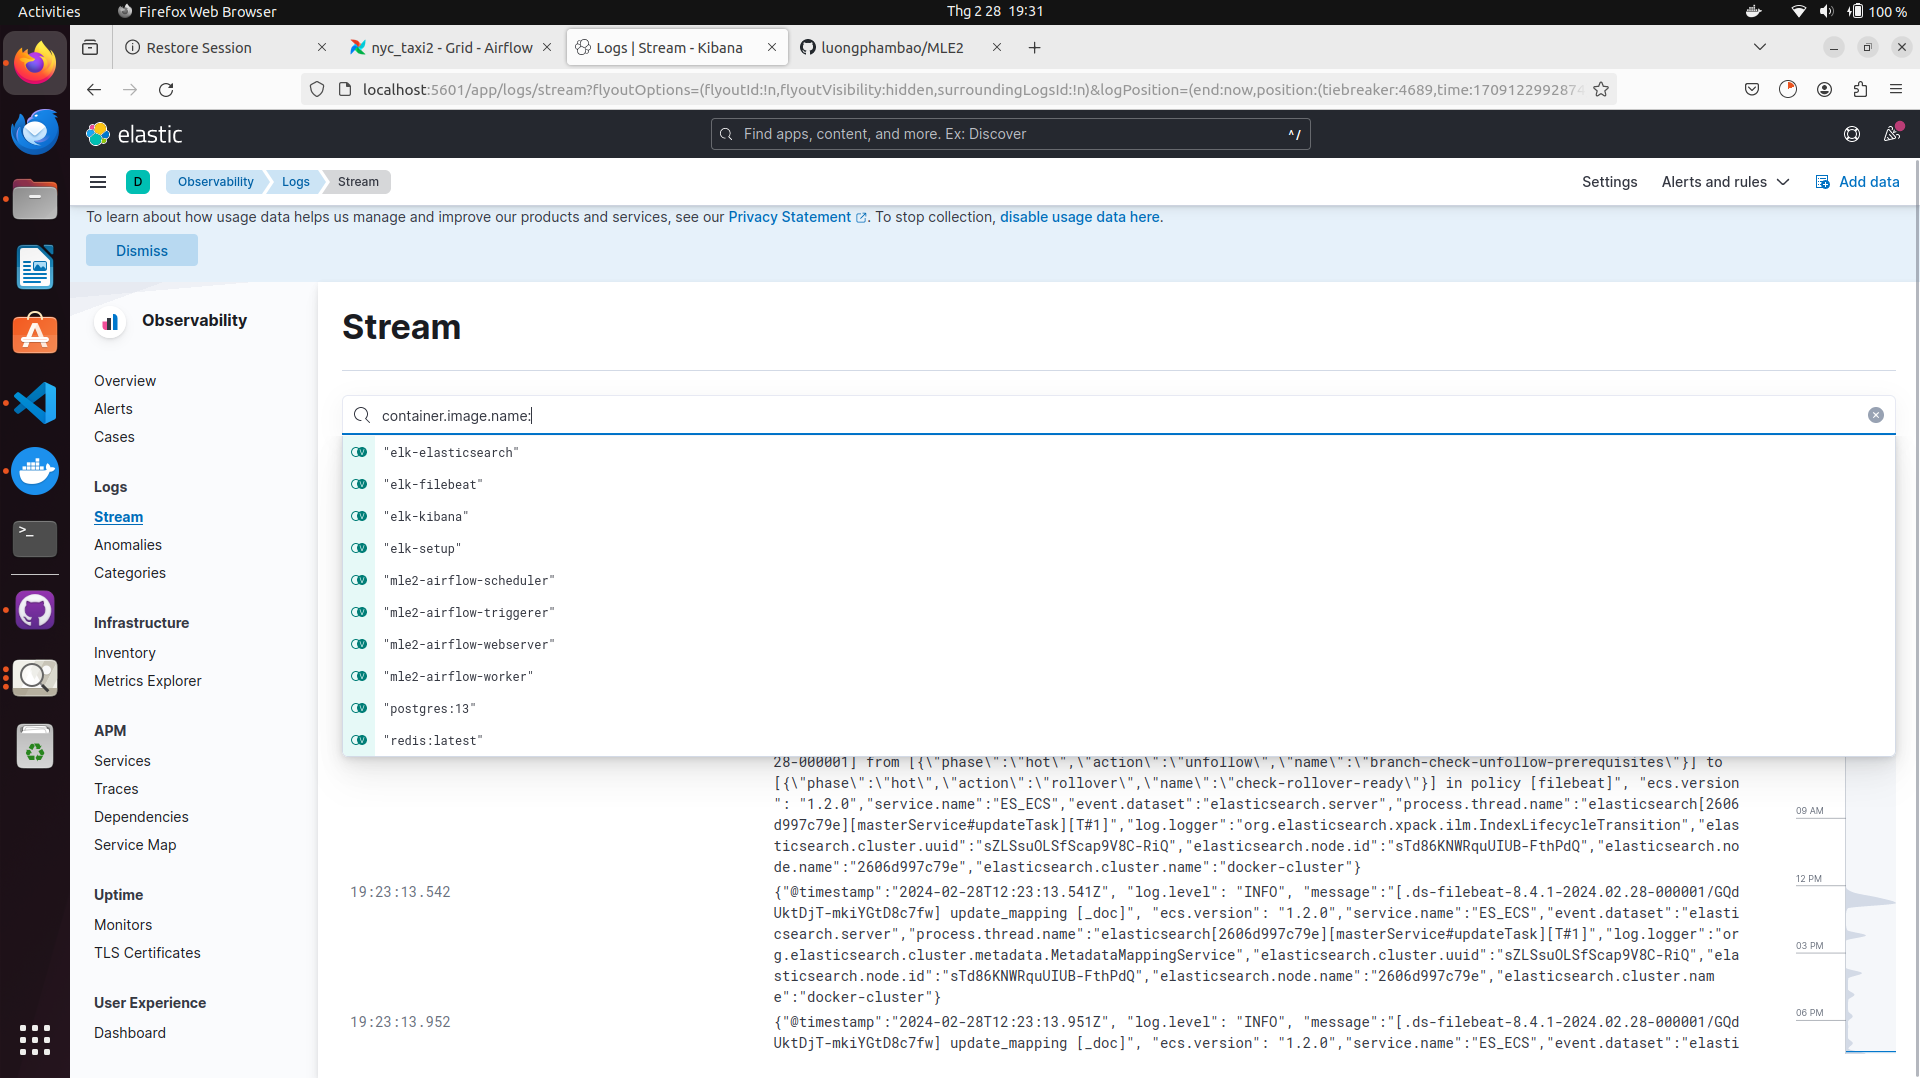Jump to 03 PM on log minimap
The height and width of the screenshot is (1078, 1920).
point(1808,946)
